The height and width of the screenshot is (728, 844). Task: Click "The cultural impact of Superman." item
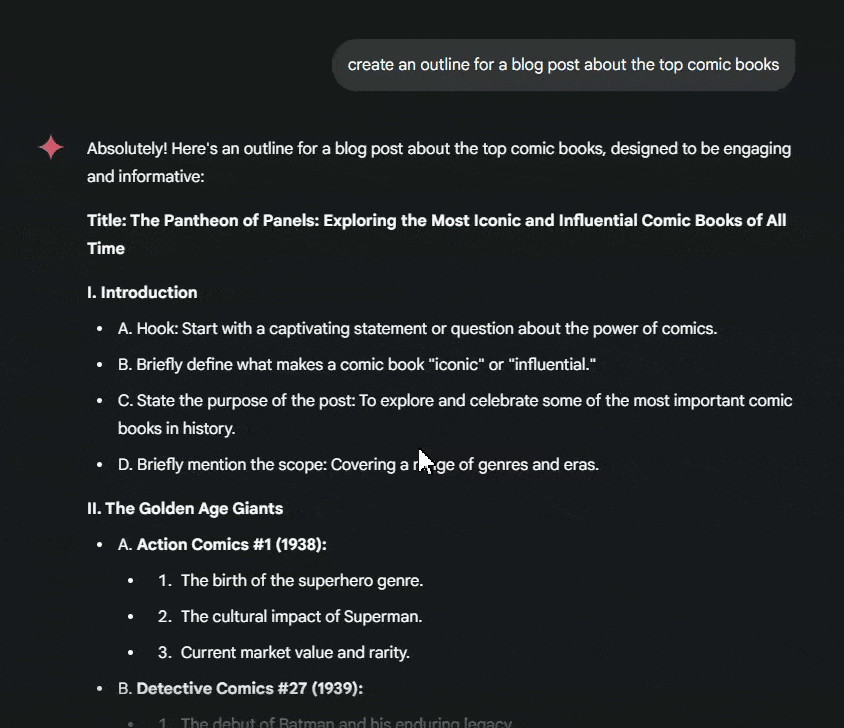(301, 617)
